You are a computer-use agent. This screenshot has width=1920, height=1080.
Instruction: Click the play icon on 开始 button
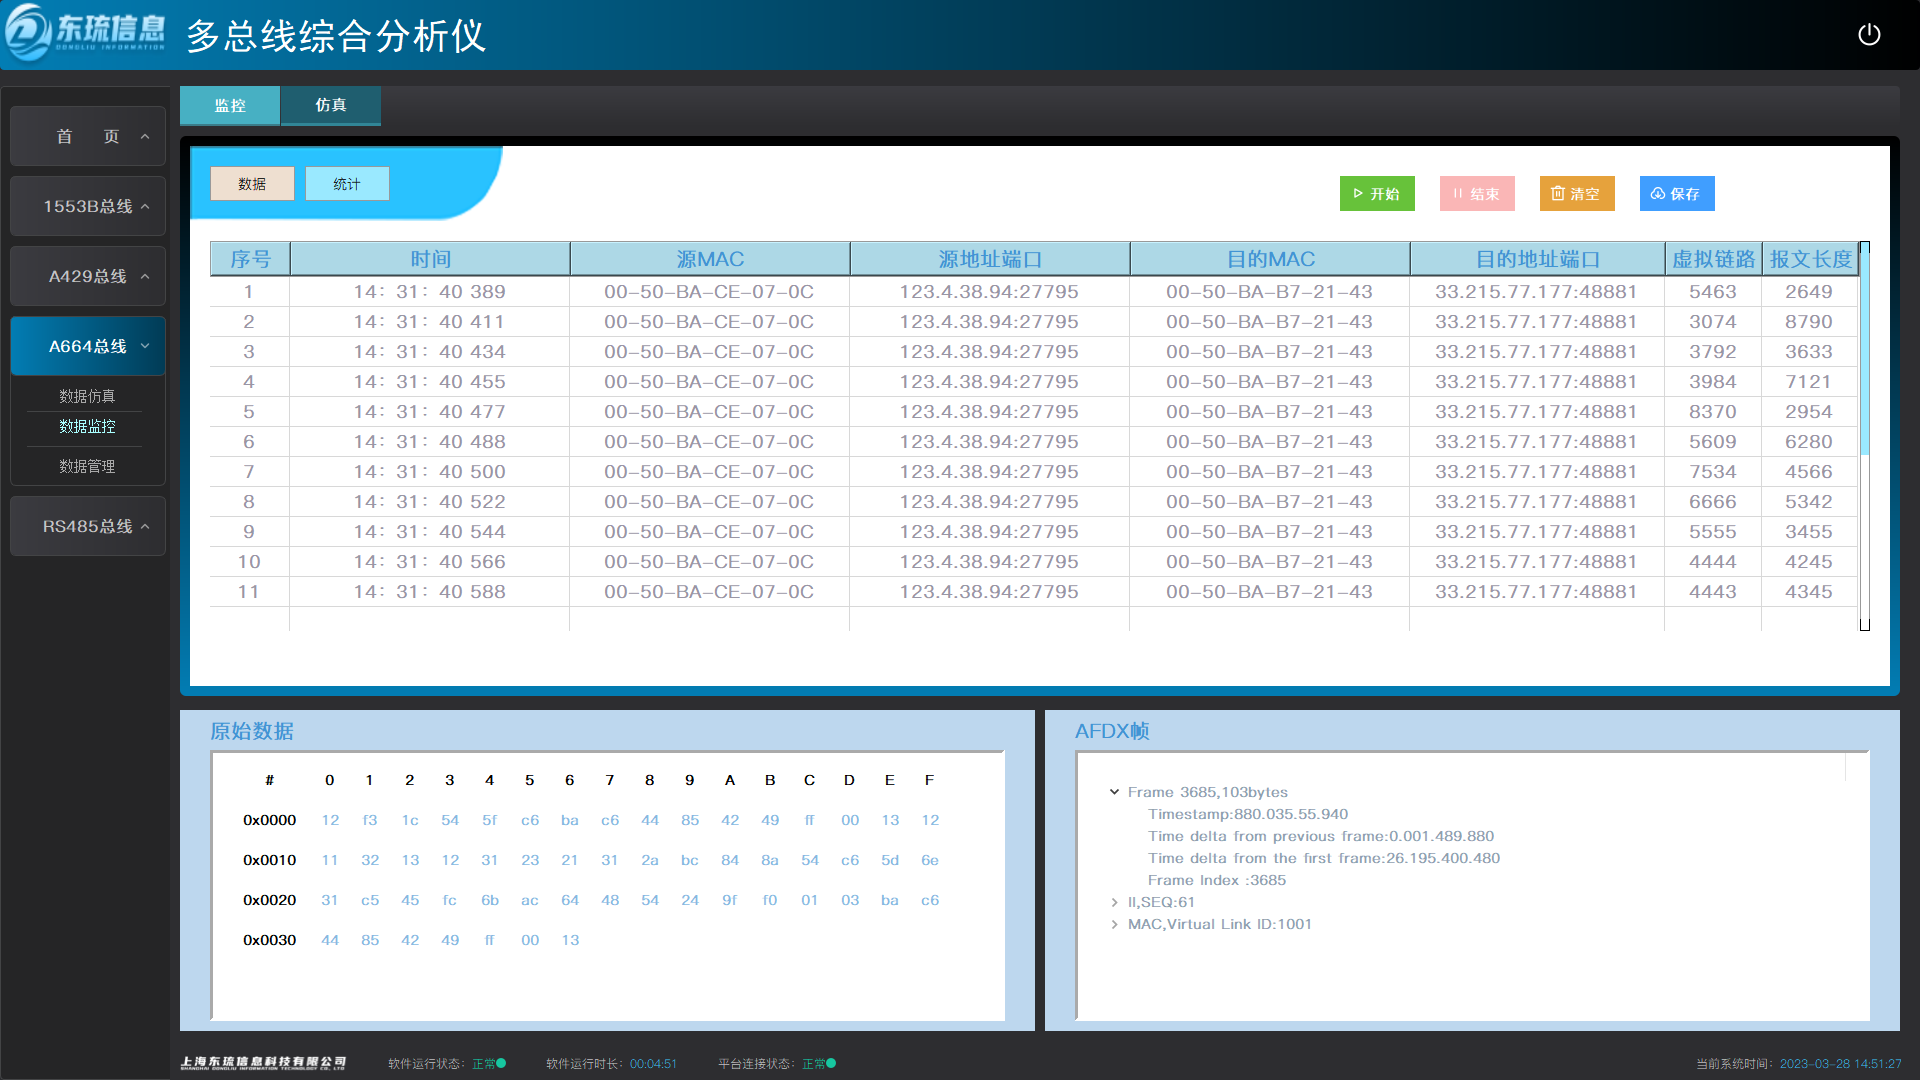pyautogui.click(x=1358, y=194)
